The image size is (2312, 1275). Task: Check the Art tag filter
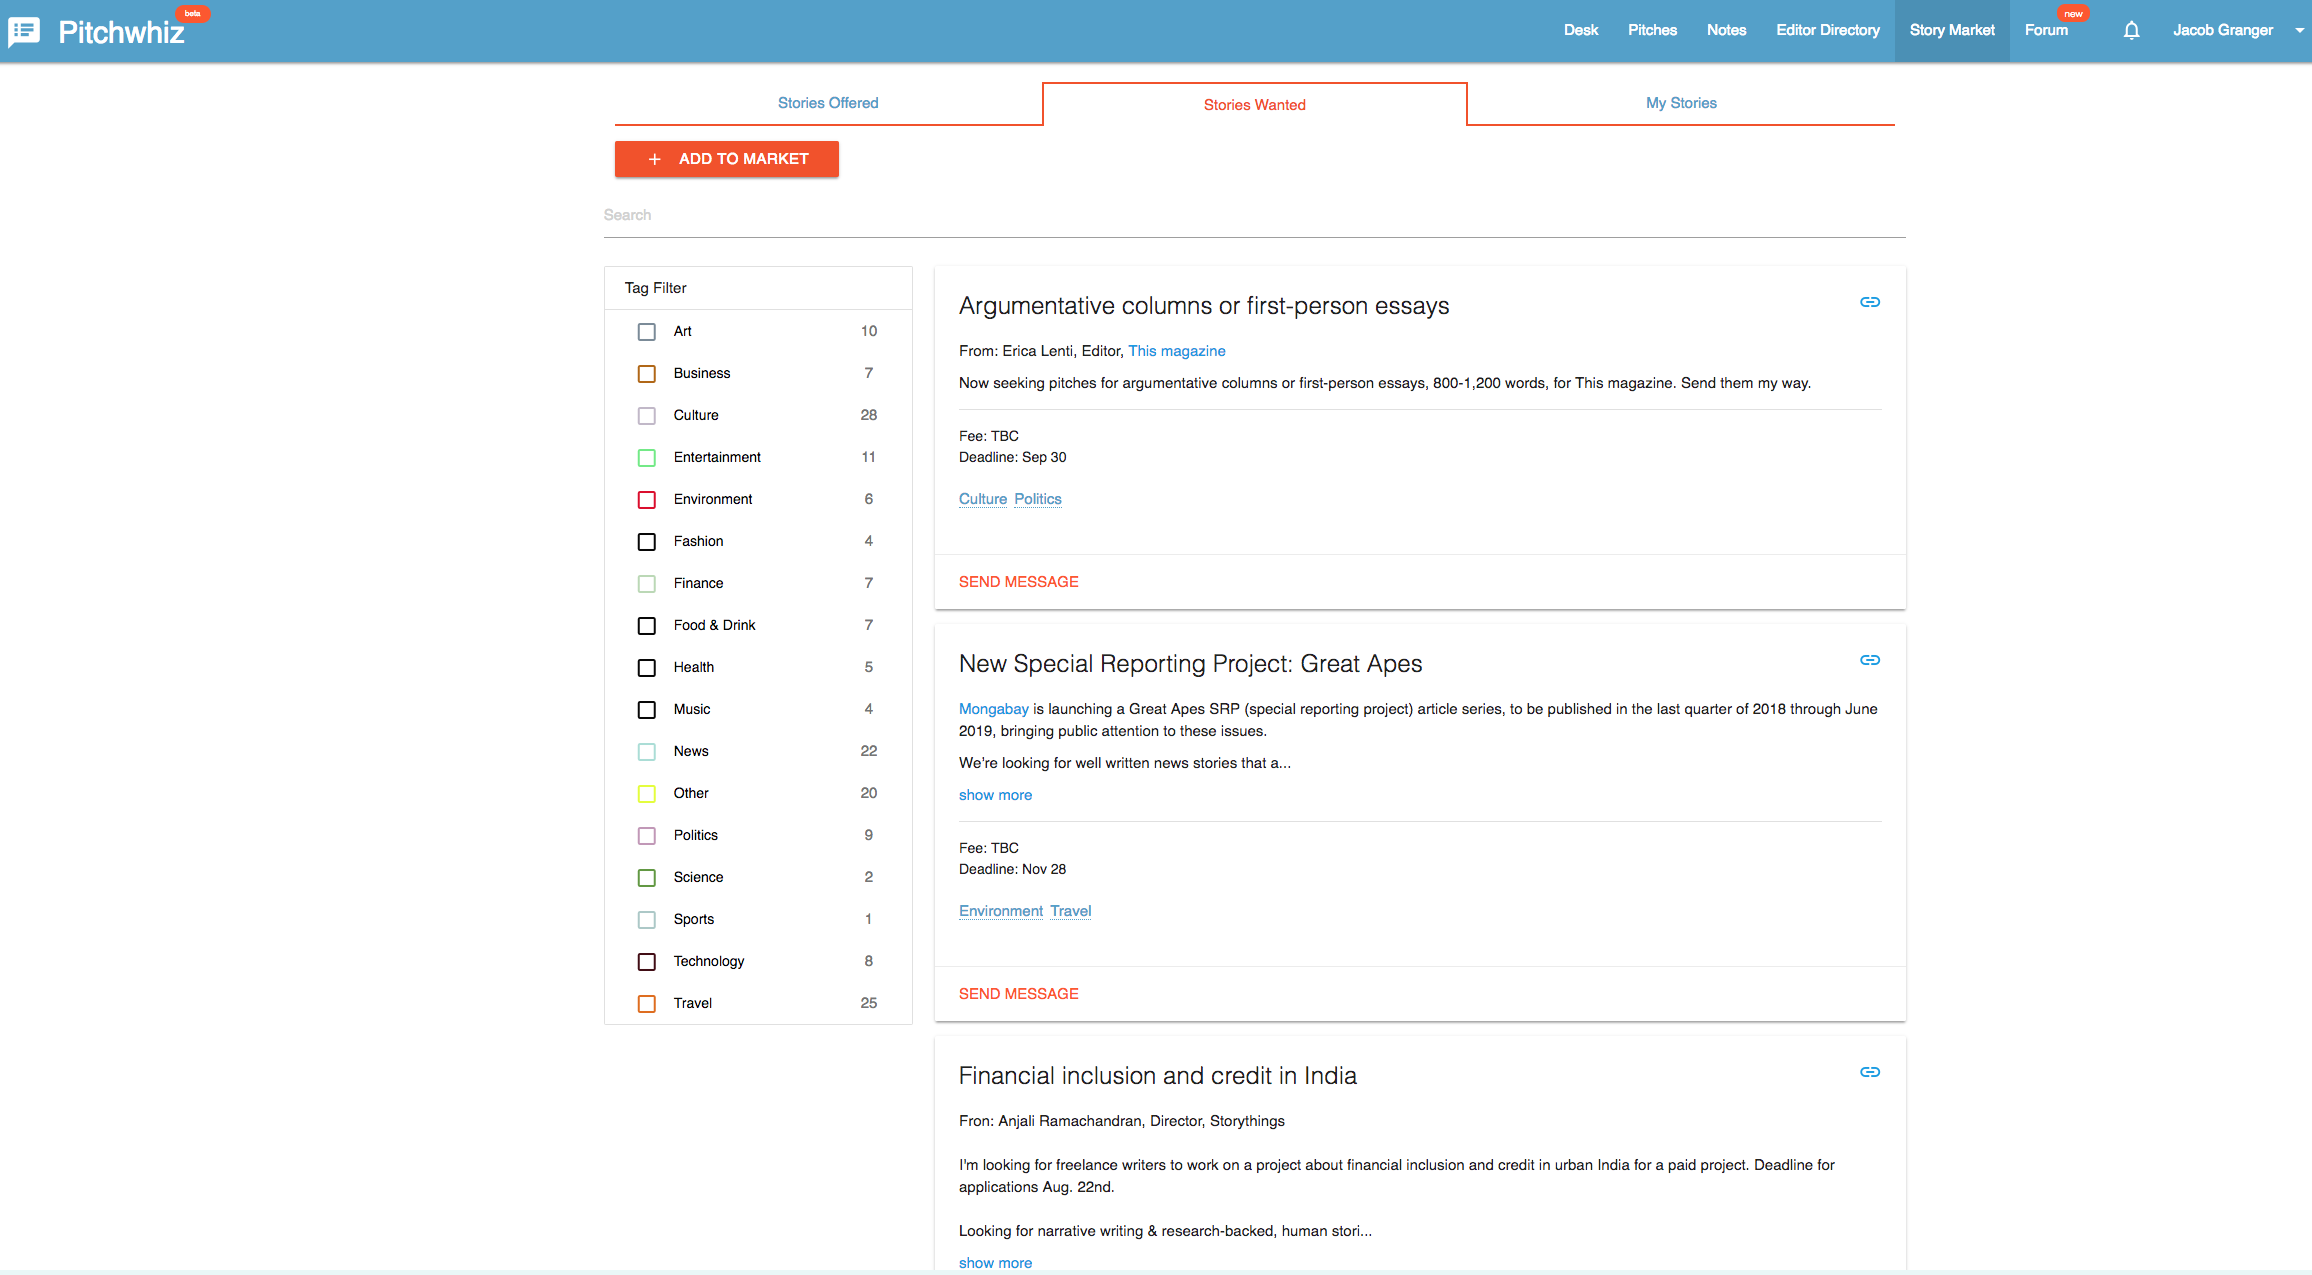pyautogui.click(x=647, y=331)
